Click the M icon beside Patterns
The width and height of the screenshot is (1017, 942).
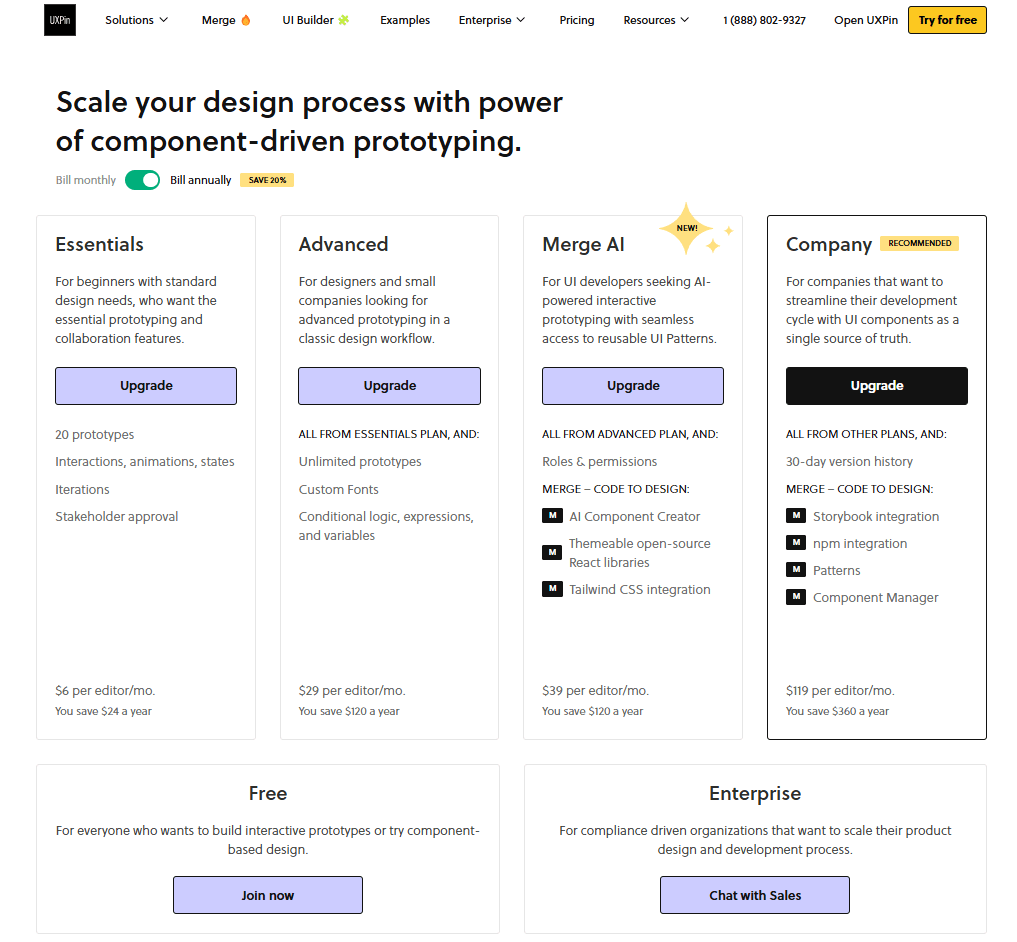point(796,569)
